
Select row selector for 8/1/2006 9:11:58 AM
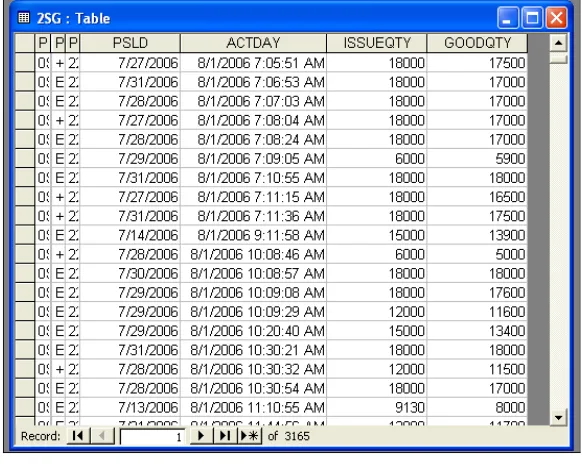pos(24,235)
